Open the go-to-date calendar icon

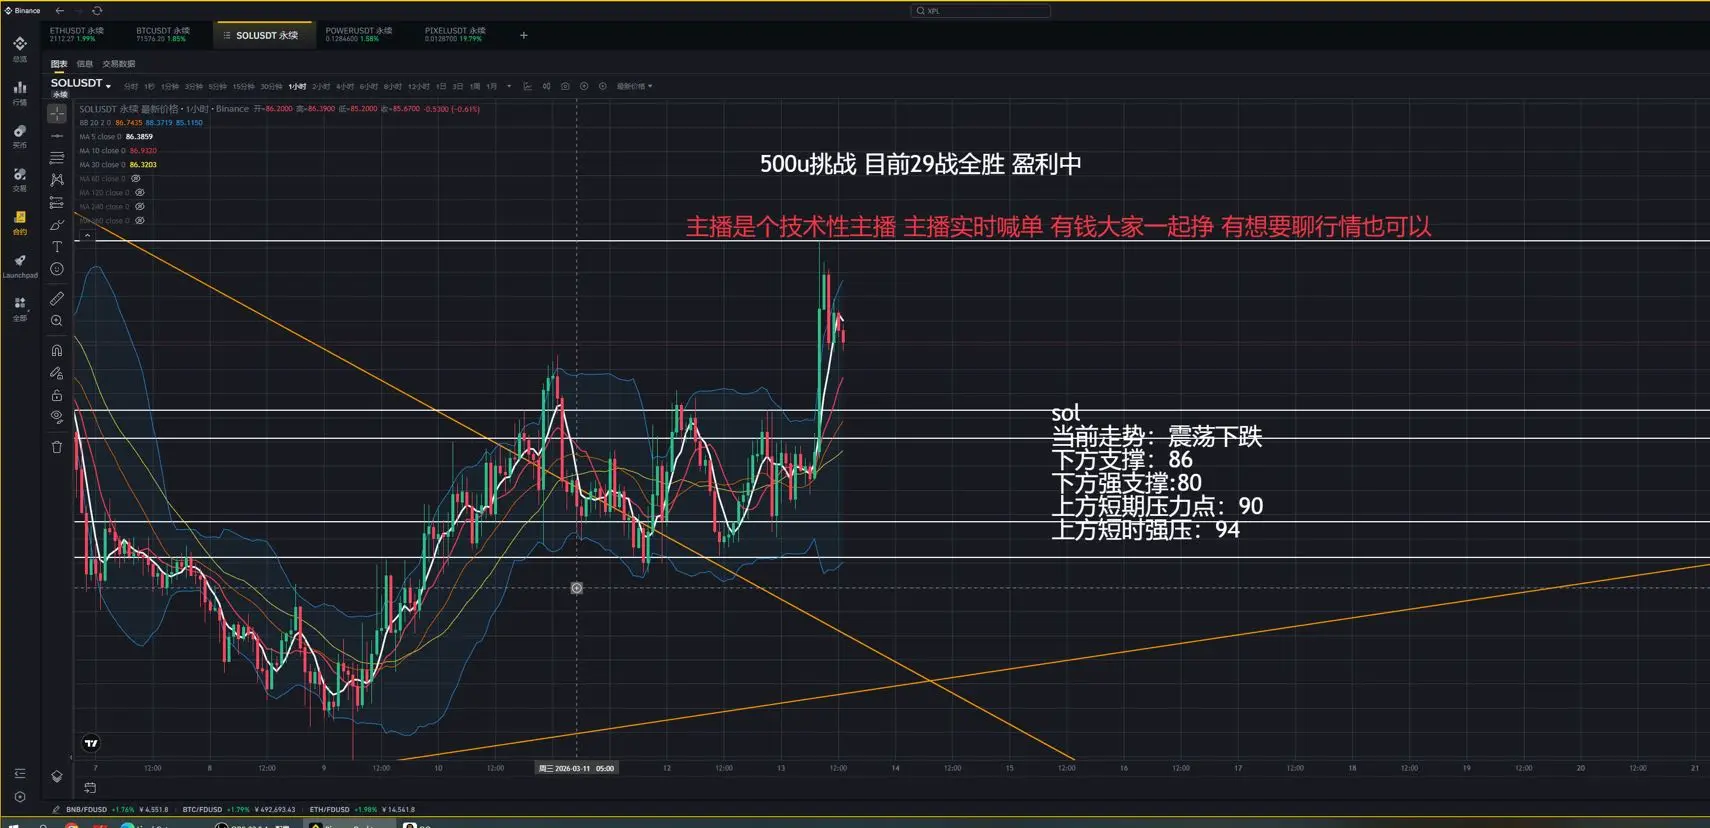click(x=90, y=788)
